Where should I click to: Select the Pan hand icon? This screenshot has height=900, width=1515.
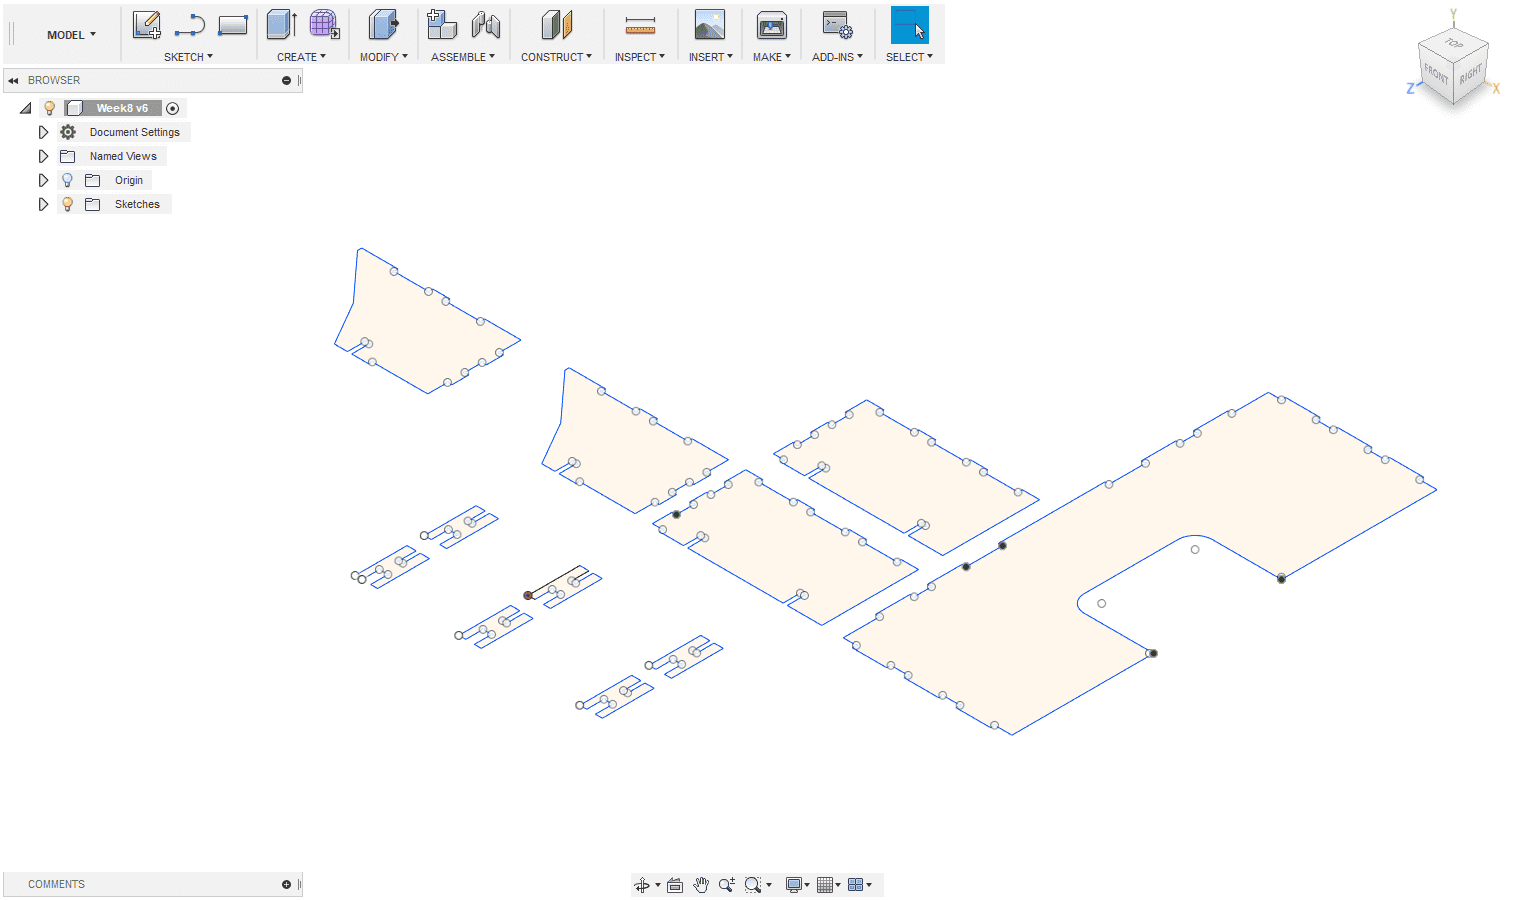[x=701, y=885]
